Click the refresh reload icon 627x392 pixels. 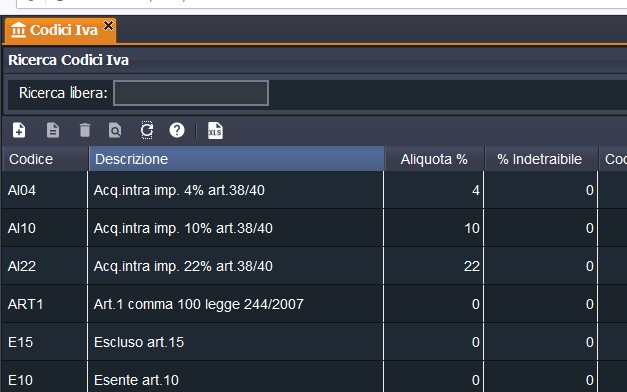tap(147, 130)
